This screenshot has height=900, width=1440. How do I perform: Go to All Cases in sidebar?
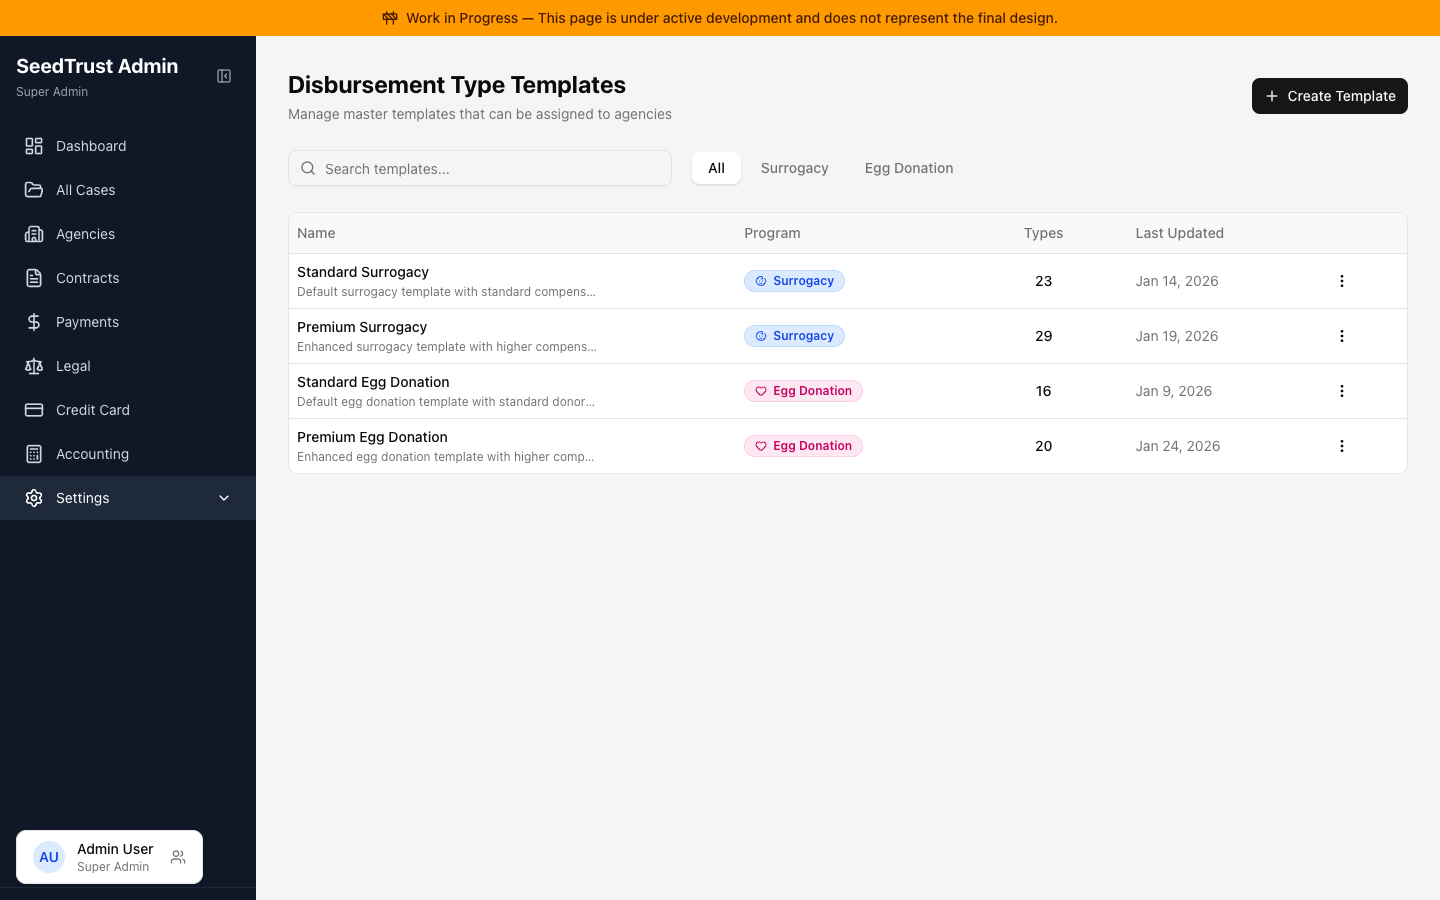[x=128, y=190]
